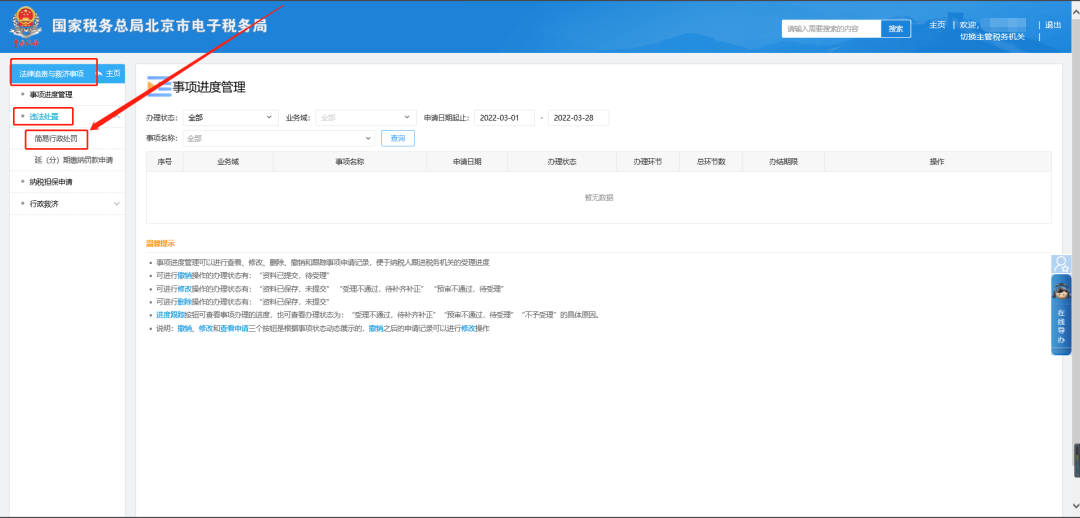Open the 事项名称 dropdown
This screenshot has width=1080, height=518.
tap(278, 138)
